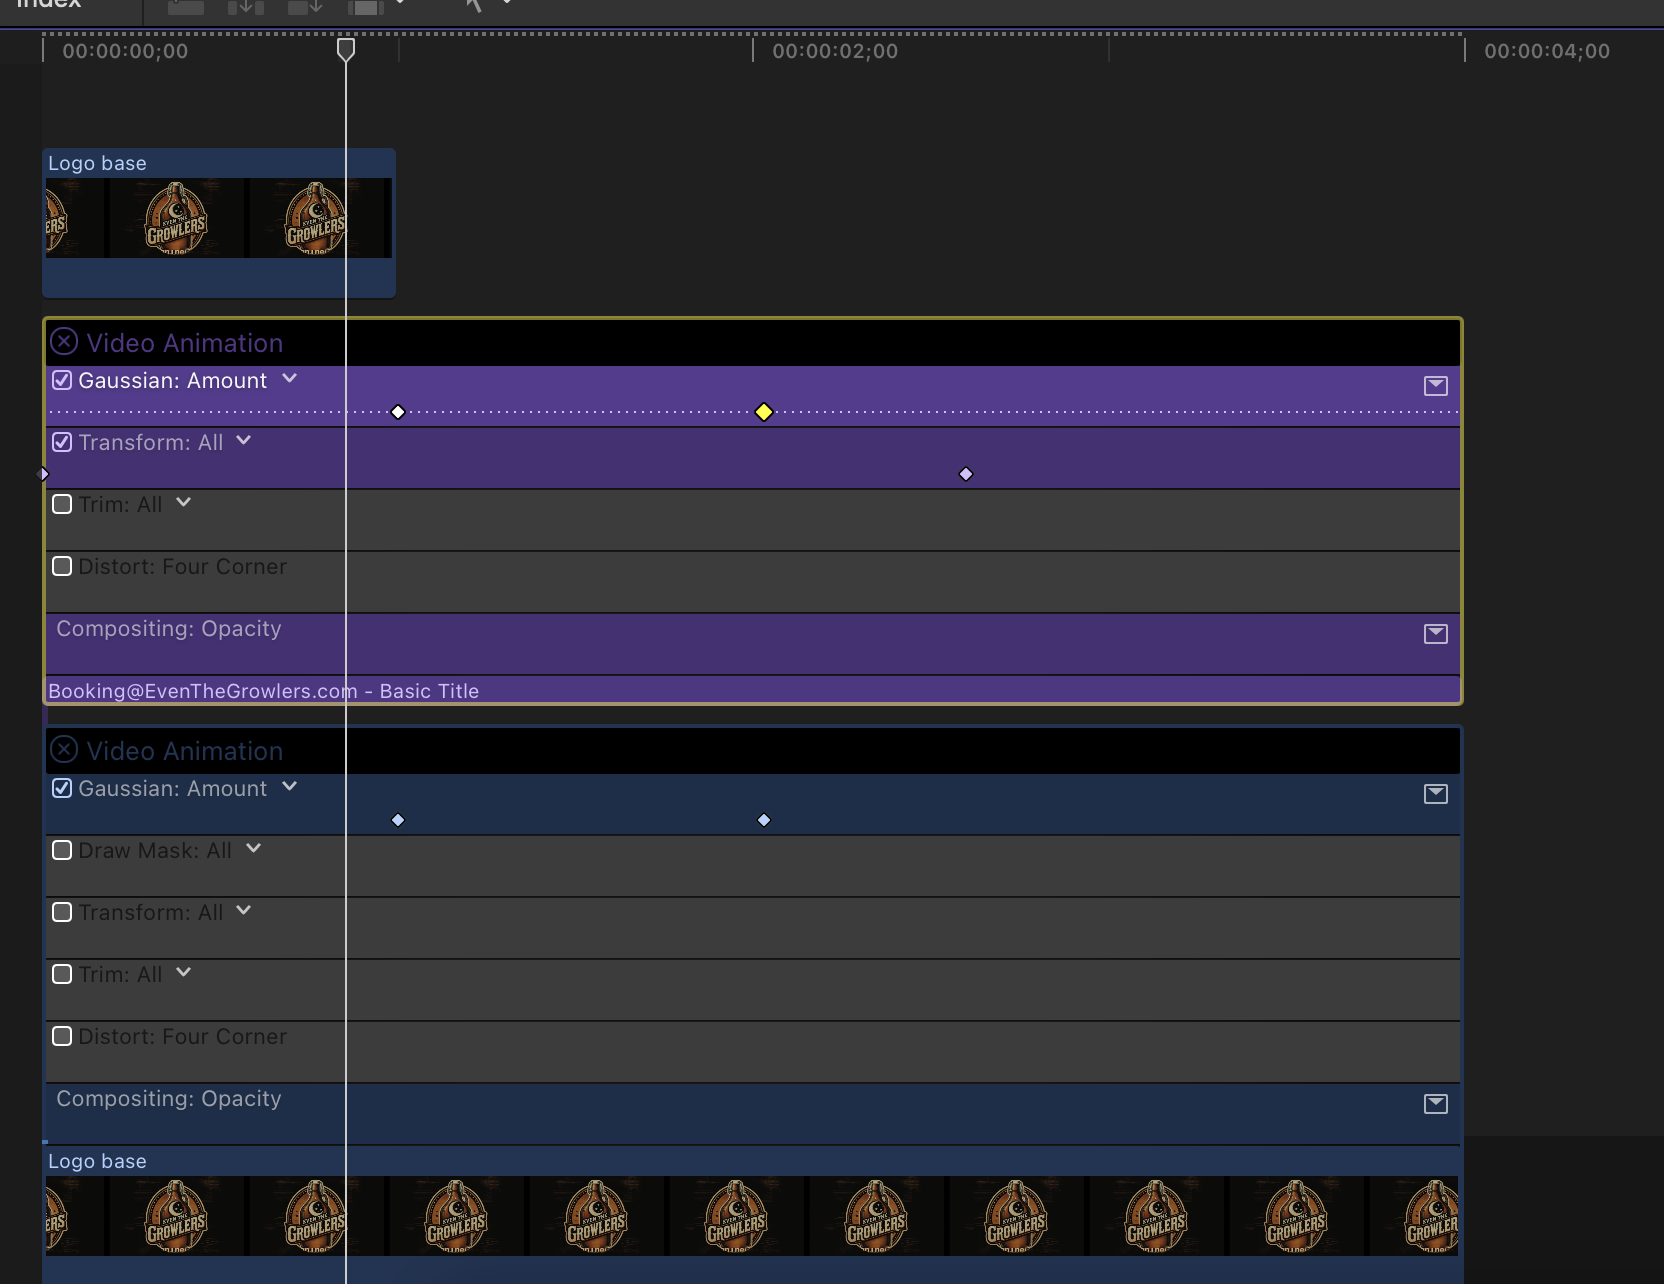Enable Trim All in title clip's animation

click(62, 504)
